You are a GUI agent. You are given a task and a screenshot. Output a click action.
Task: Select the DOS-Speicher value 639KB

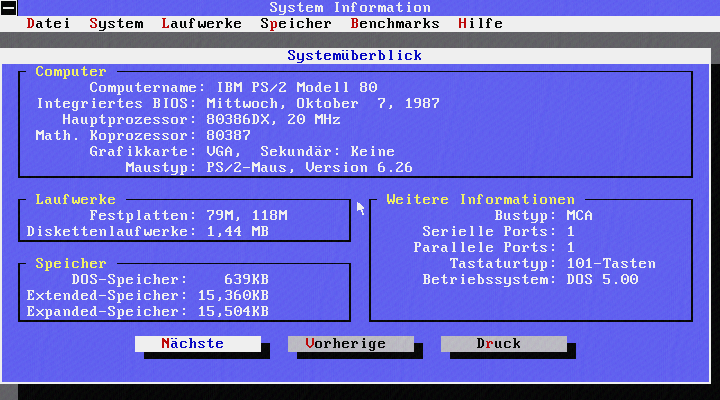point(246,279)
